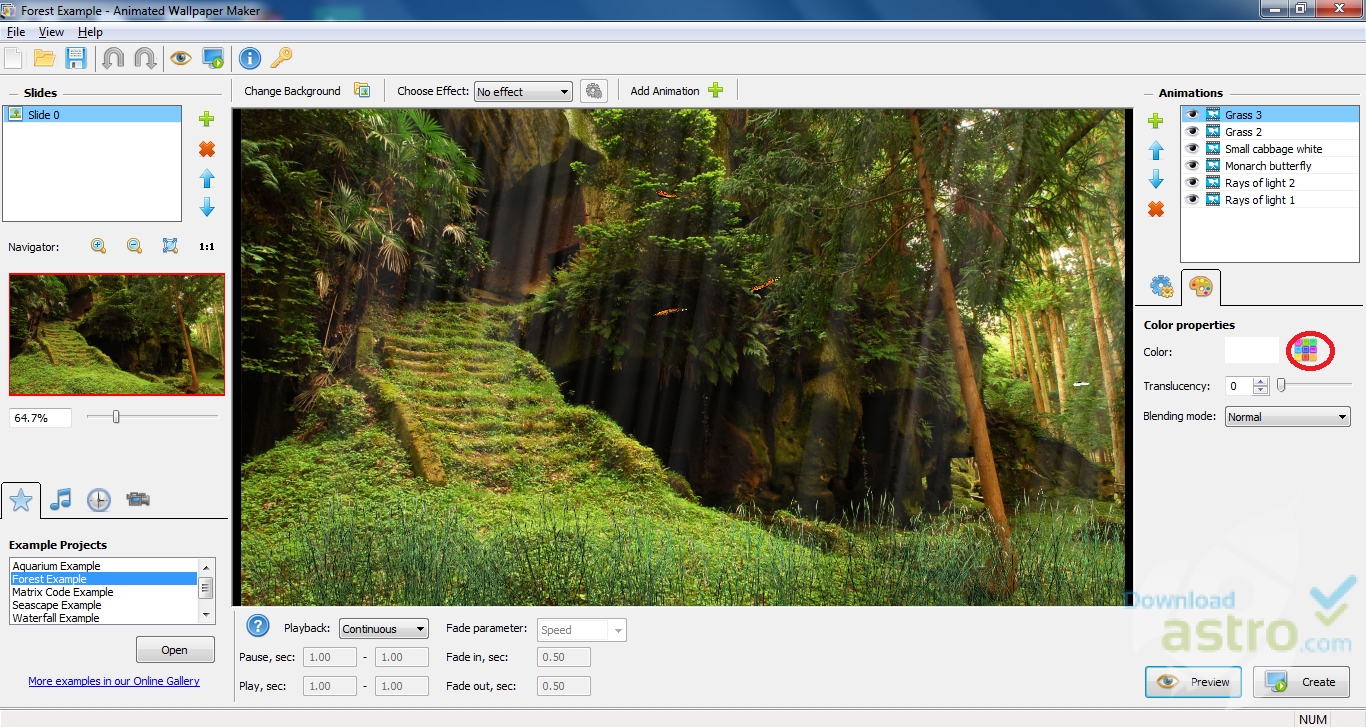Screen dimensions: 1366x728
Task: Expand the Blending mode dropdown
Action: [x=1287, y=417]
